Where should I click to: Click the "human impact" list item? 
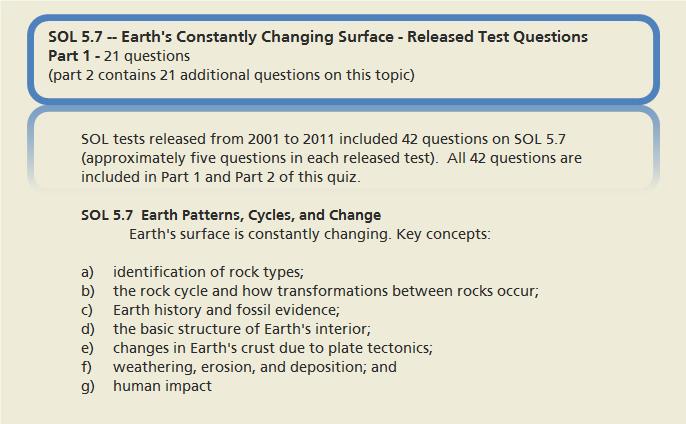pos(162,386)
